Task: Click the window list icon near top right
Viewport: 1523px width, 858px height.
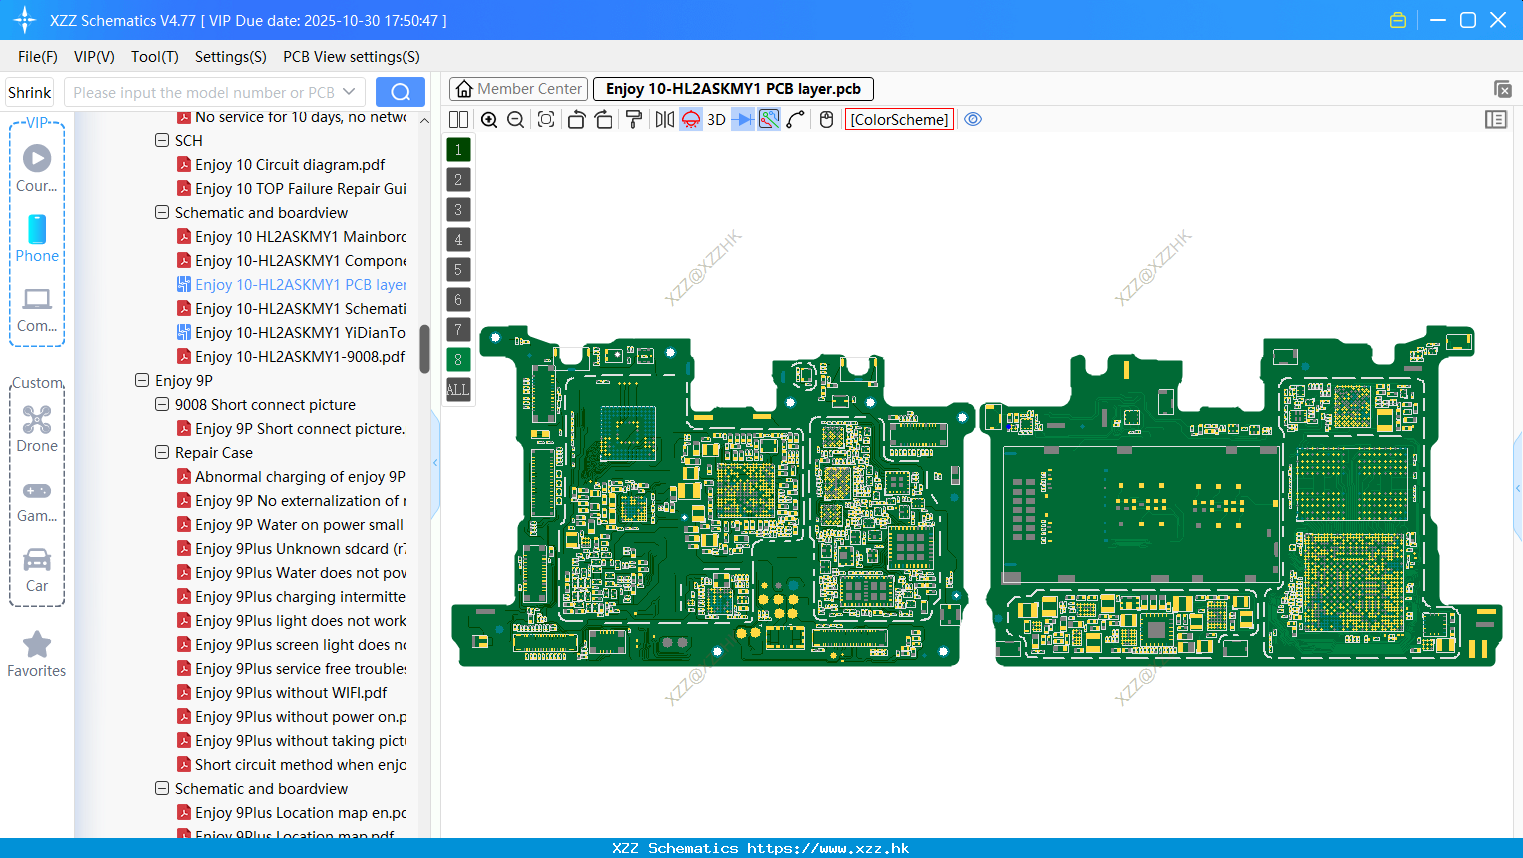Action: (x=1502, y=89)
